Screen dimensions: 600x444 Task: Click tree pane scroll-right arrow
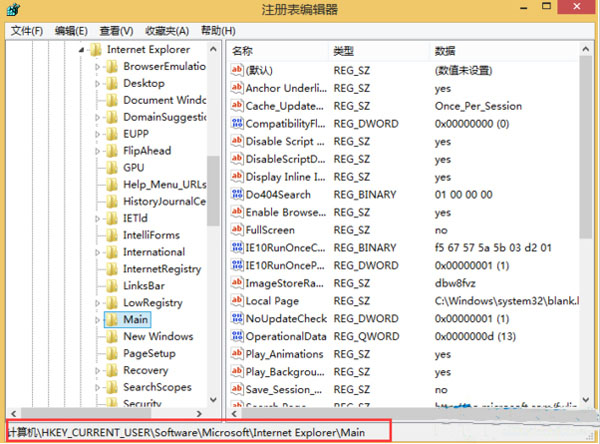pyautogui.click(x=199, y=413)
